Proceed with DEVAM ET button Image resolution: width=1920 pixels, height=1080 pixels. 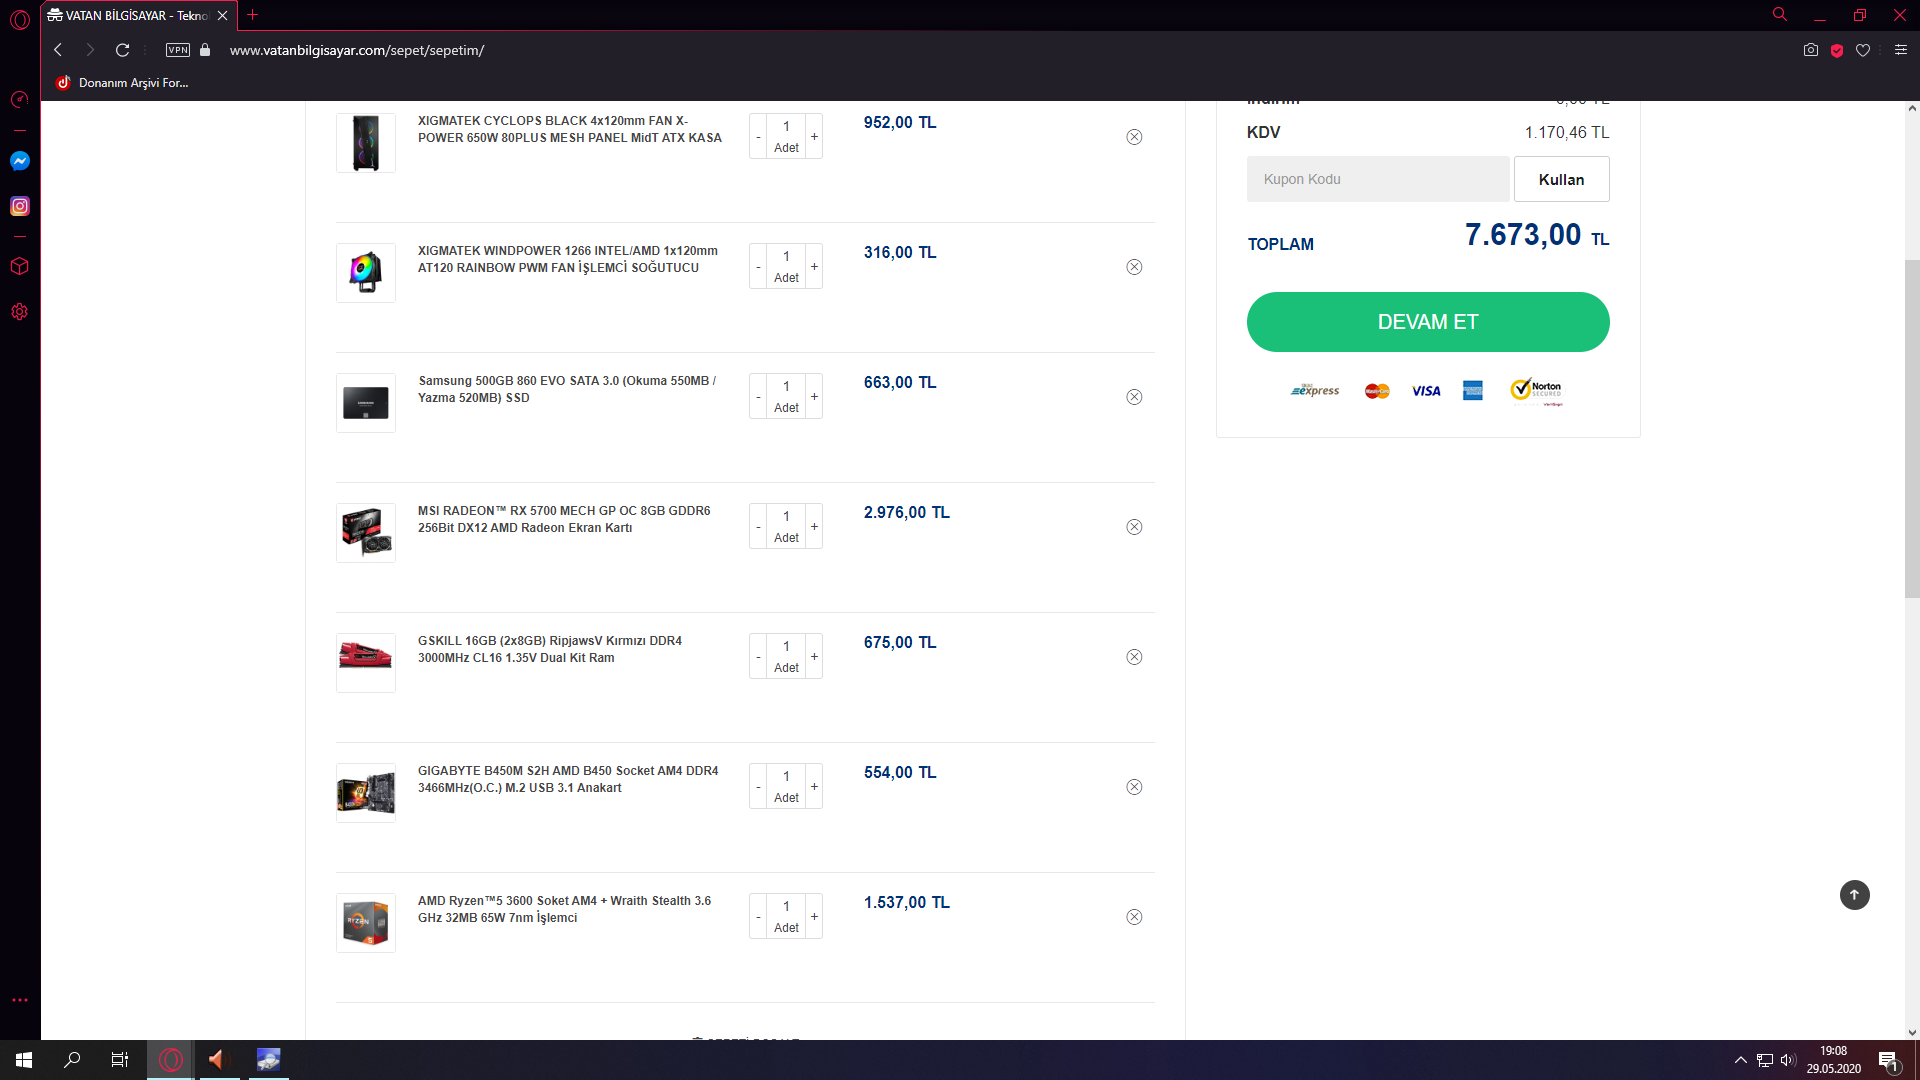coord(1428,322)
